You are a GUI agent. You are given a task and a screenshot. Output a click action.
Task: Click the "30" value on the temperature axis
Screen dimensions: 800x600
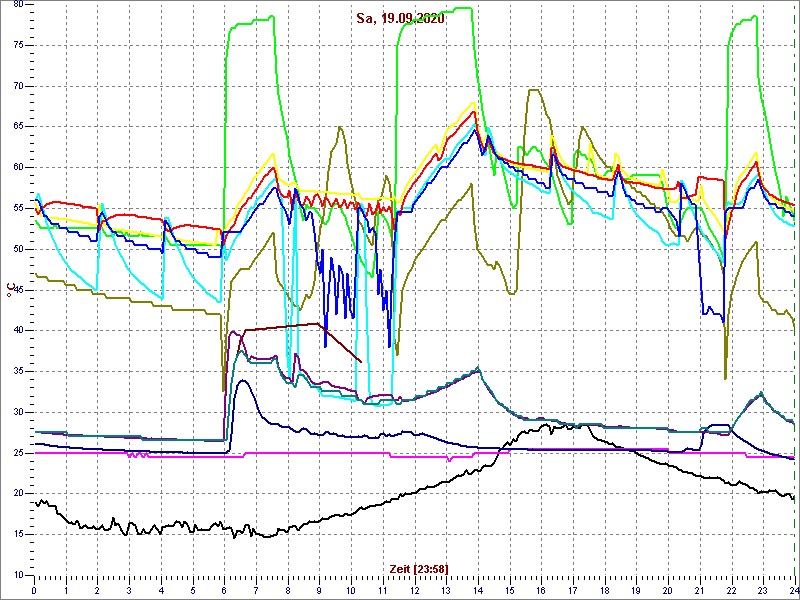[x=16, y=412]
